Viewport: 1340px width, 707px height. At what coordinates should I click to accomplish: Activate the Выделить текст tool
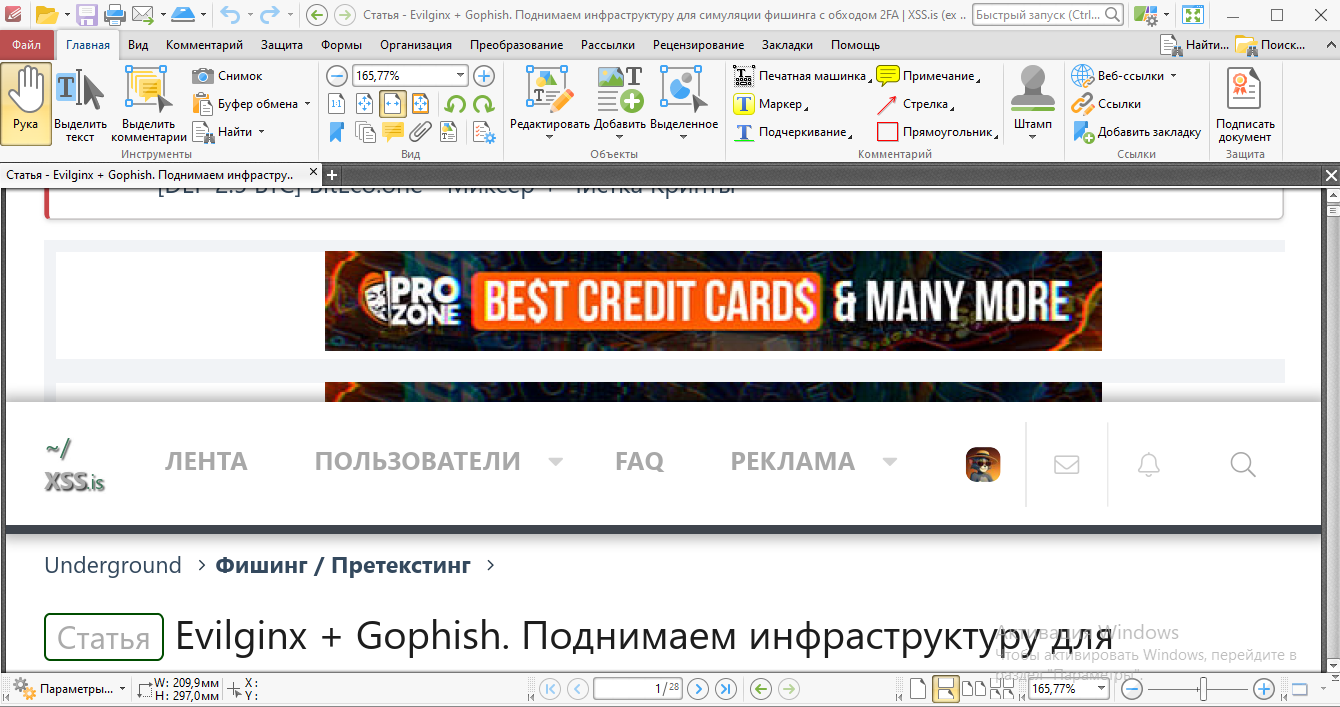(x=80, y=103)
